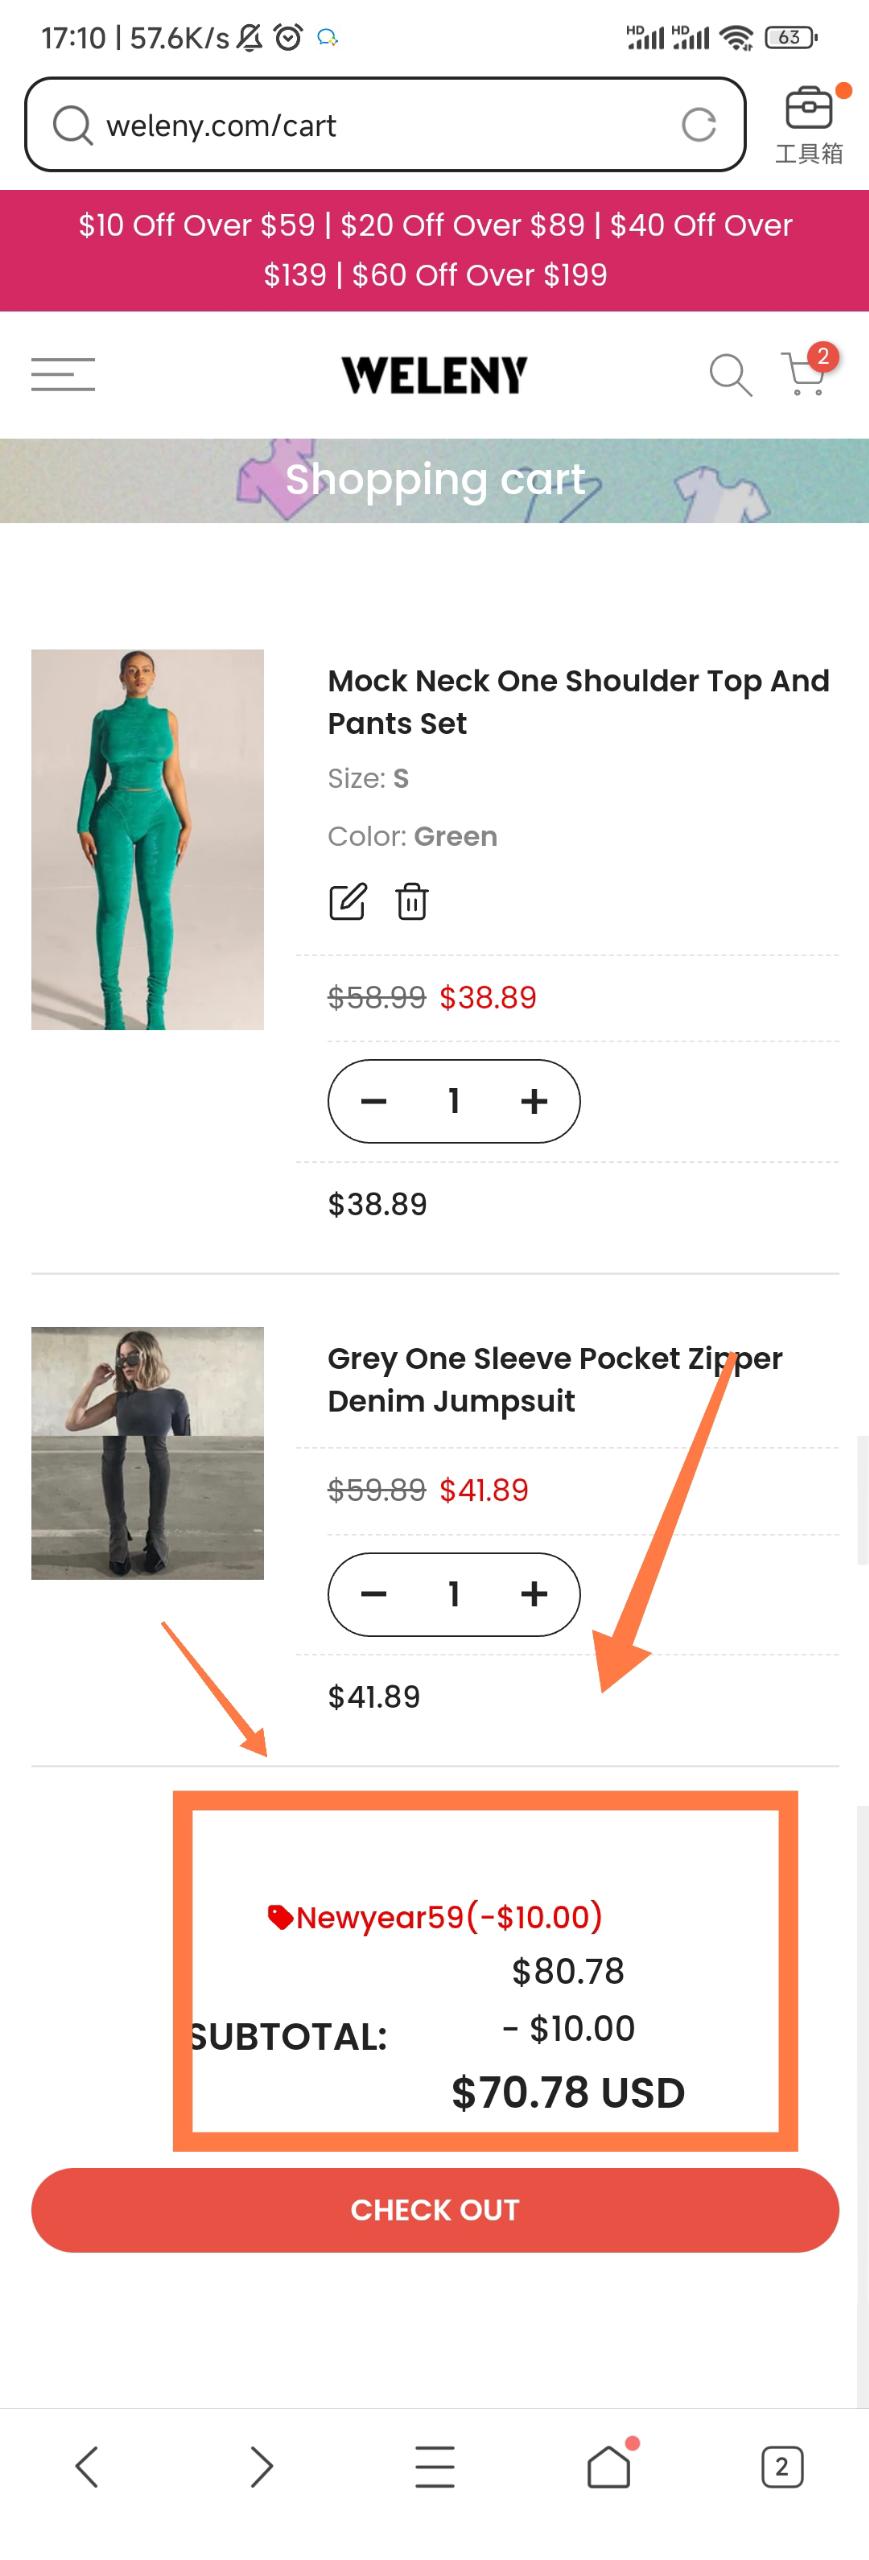Decrease quantity of Mock Neck set

[x=374, y=1101]
